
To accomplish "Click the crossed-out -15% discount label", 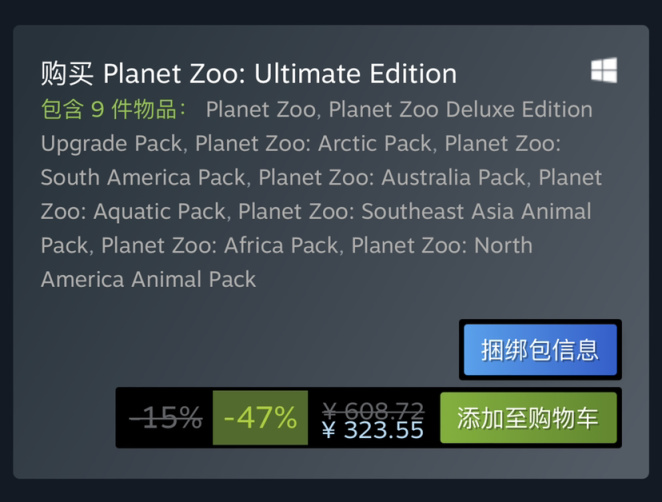I will [165, 418].
